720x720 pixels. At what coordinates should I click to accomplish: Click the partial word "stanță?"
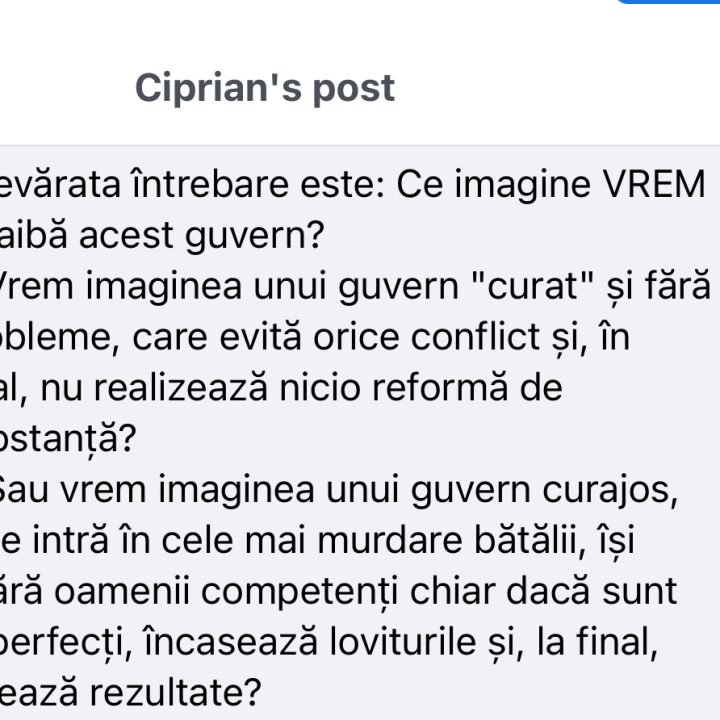[68, 439]
